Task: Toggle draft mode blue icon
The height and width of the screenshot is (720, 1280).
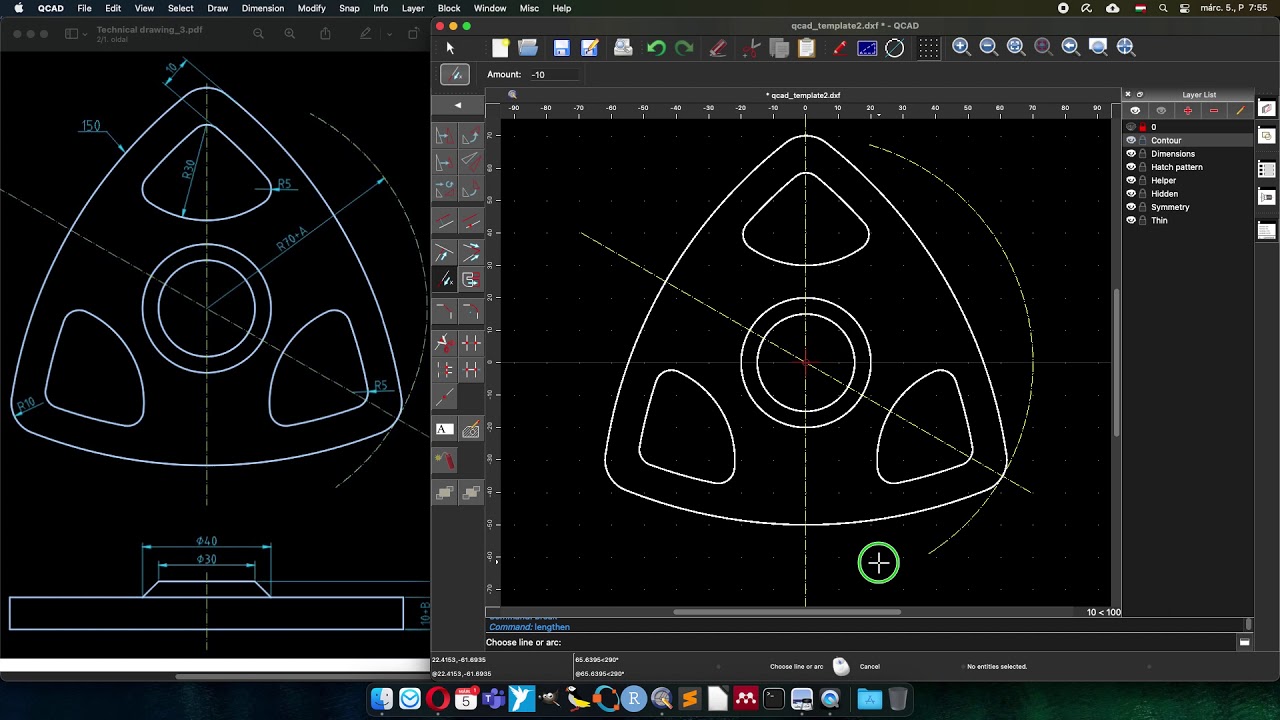Action: pos(867,47)
